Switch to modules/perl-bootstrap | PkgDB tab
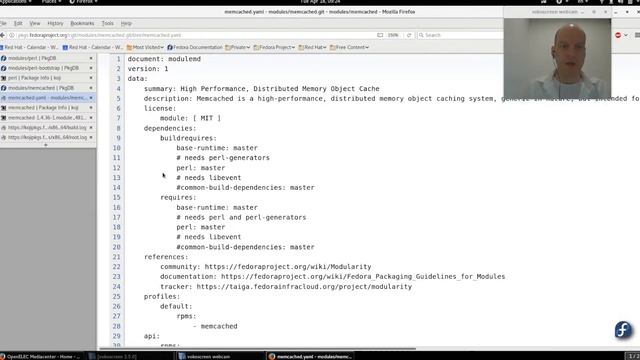This screenshot has width=640, height=360. [x=43, y=68]
